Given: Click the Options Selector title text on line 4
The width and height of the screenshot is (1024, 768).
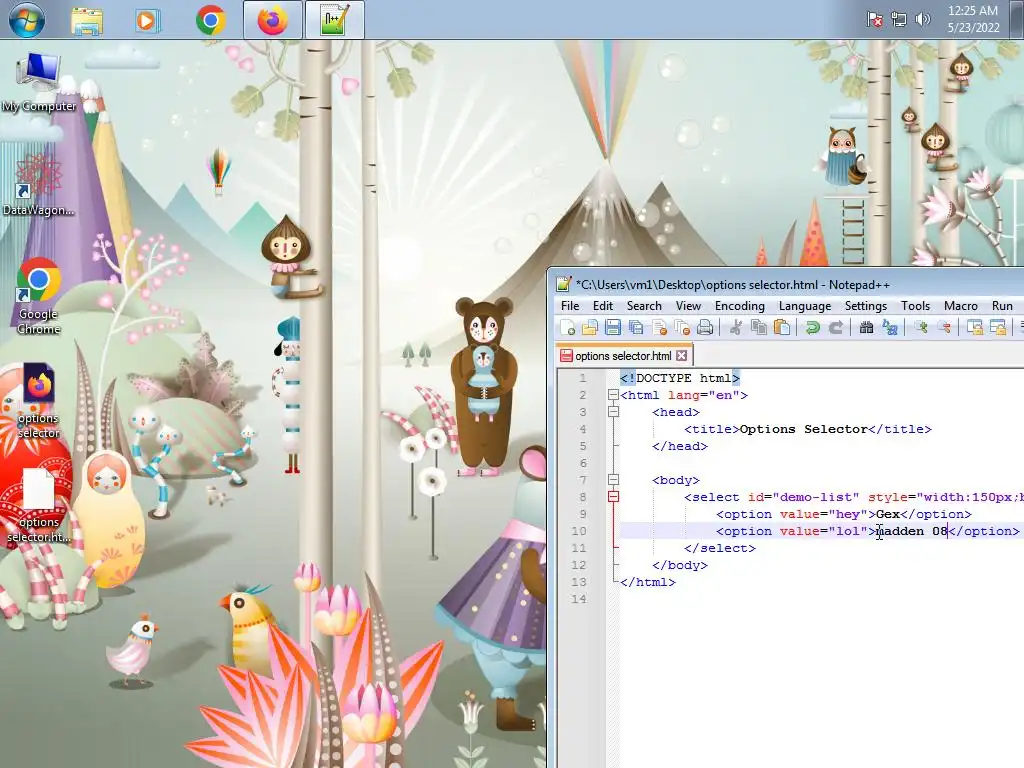Looking at the screenshot, I should pos(803,429).
